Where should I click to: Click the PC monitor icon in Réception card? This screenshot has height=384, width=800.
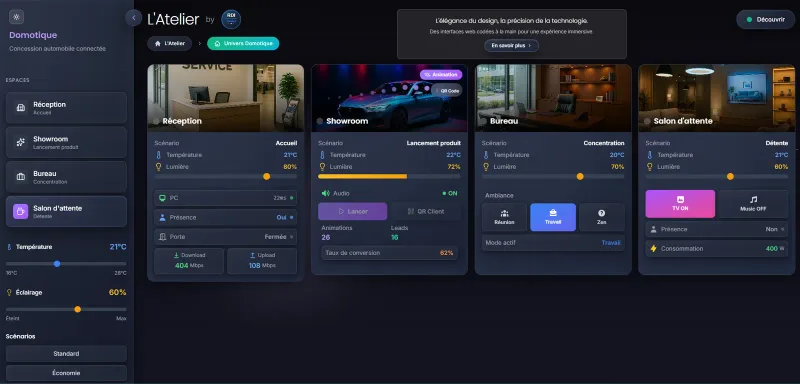tap(163, 198)
